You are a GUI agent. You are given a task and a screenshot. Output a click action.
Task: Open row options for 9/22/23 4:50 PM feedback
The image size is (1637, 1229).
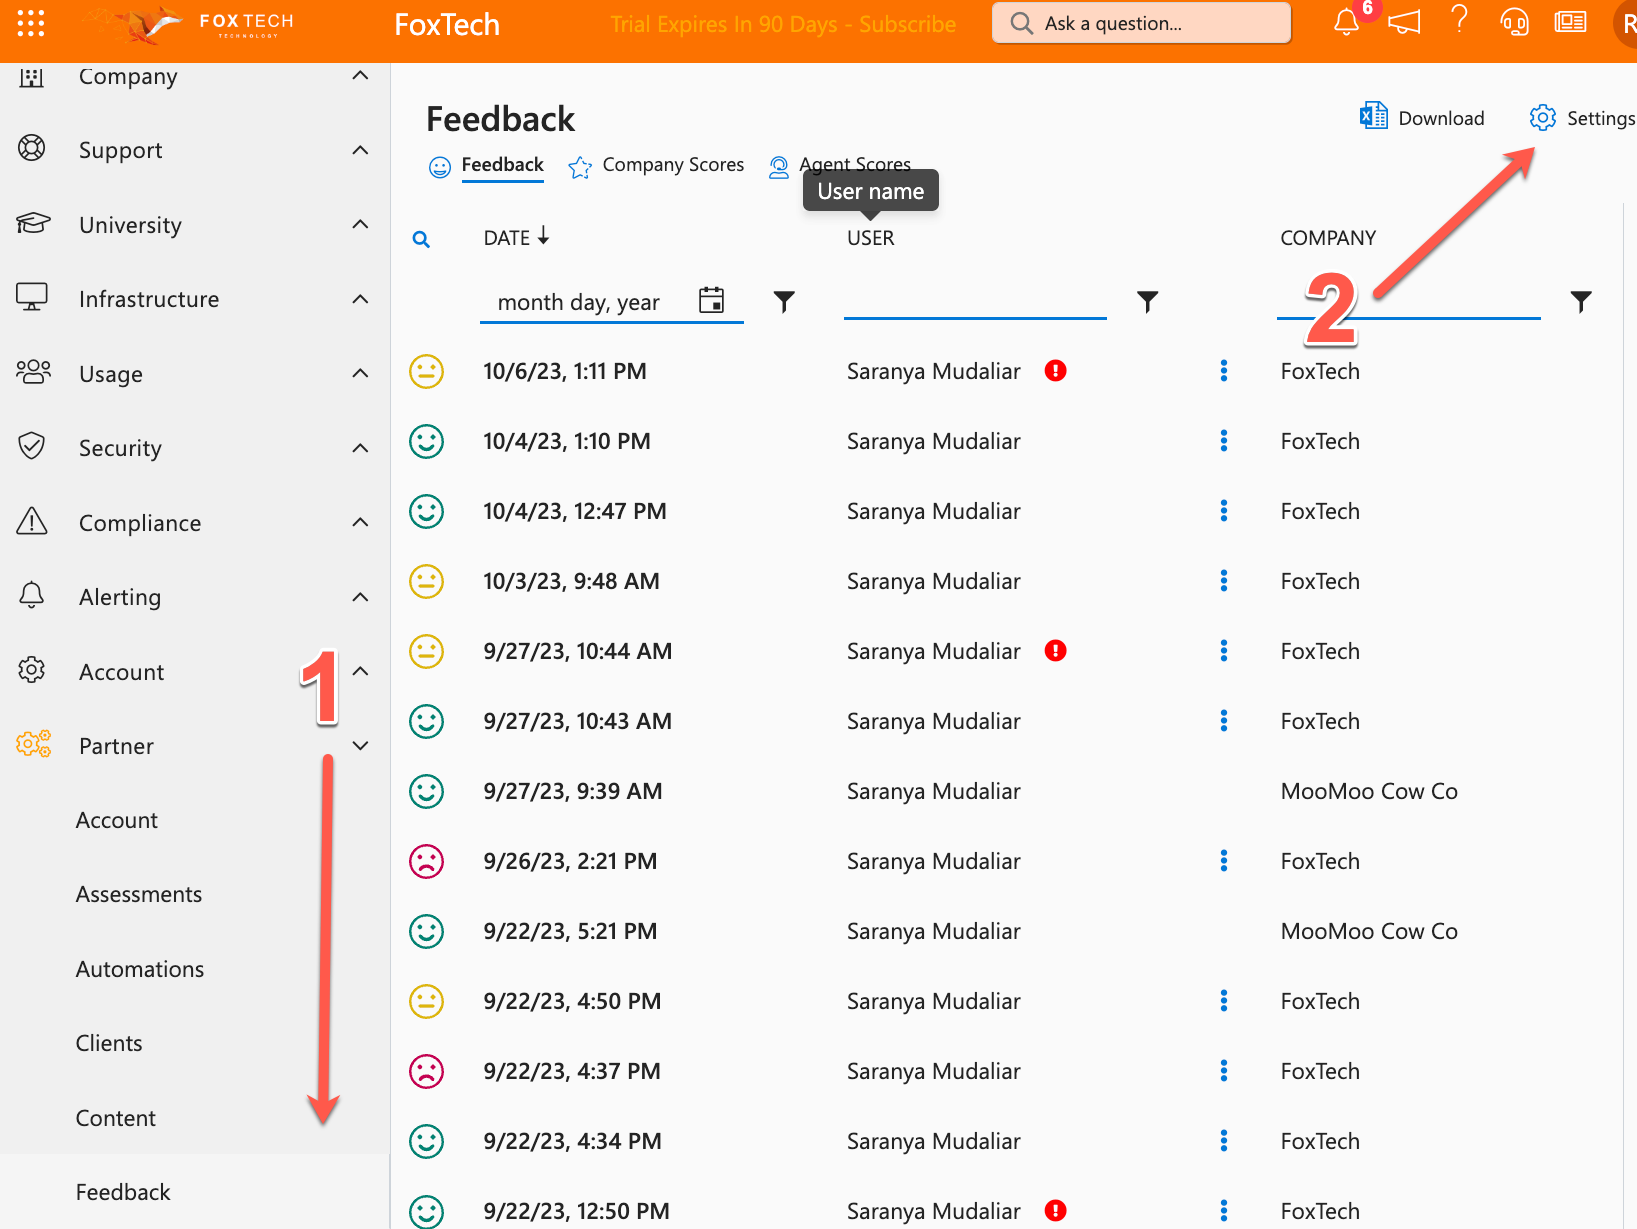tap(1223, 1001)
